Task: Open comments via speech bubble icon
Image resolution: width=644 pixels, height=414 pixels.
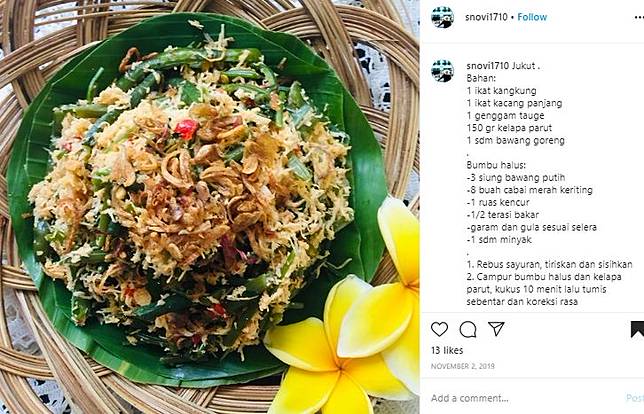Action: point(468,329)
